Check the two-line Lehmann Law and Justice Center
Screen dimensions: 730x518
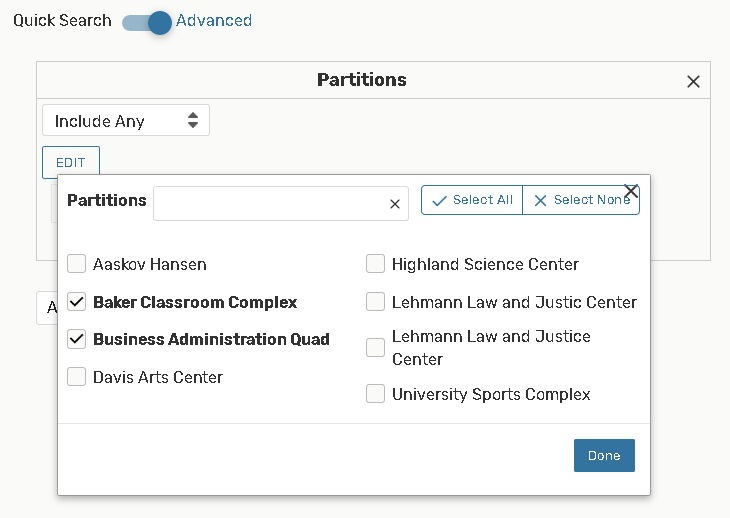point(375,348)
